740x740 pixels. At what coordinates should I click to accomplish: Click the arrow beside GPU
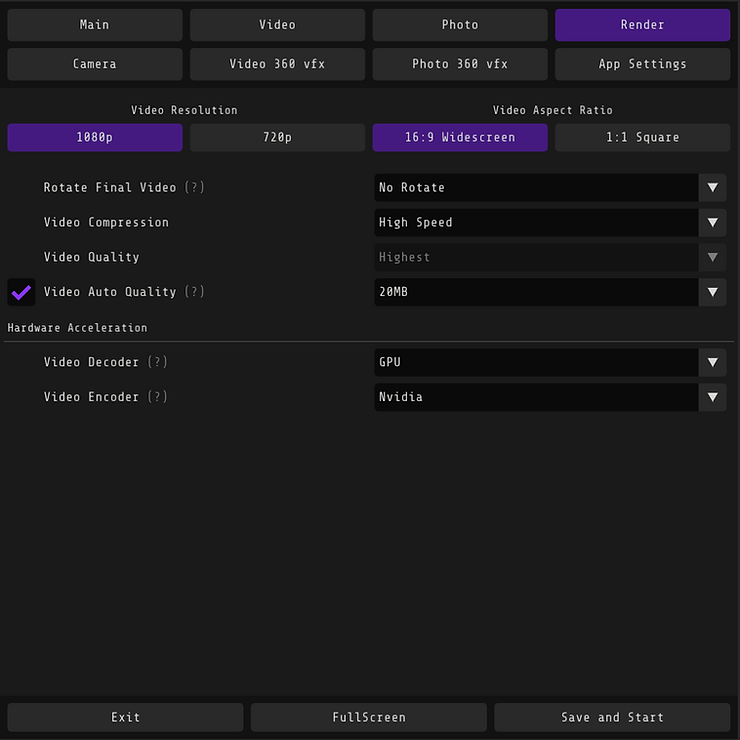tap(712, 362)
